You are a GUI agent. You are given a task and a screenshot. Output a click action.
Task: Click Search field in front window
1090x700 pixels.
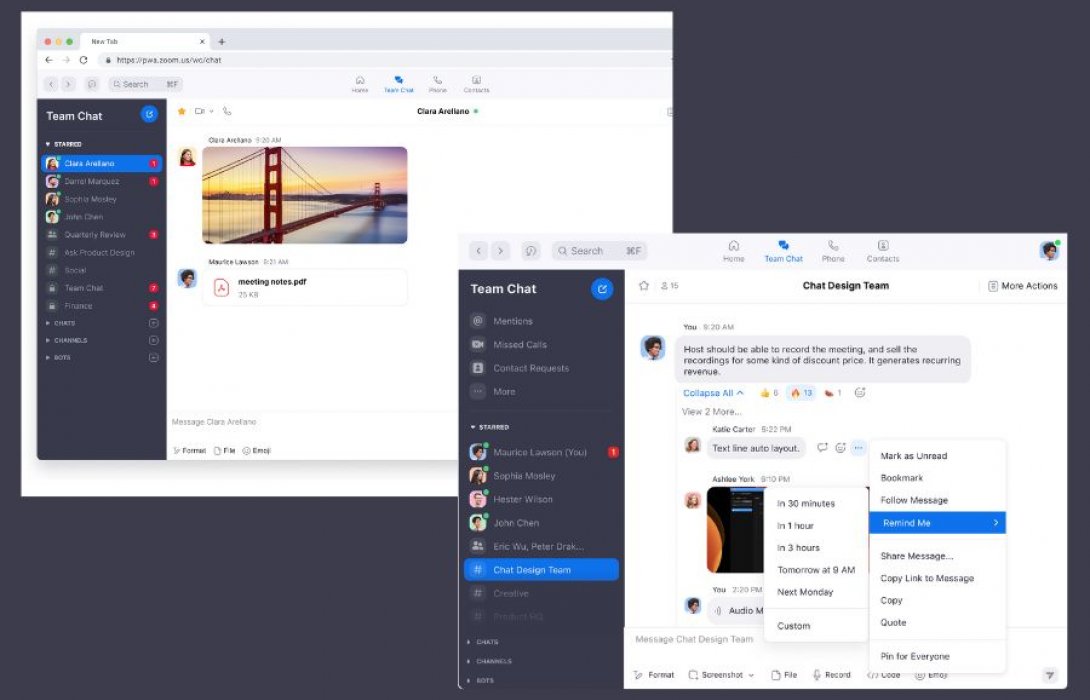[x=599, y=250]
